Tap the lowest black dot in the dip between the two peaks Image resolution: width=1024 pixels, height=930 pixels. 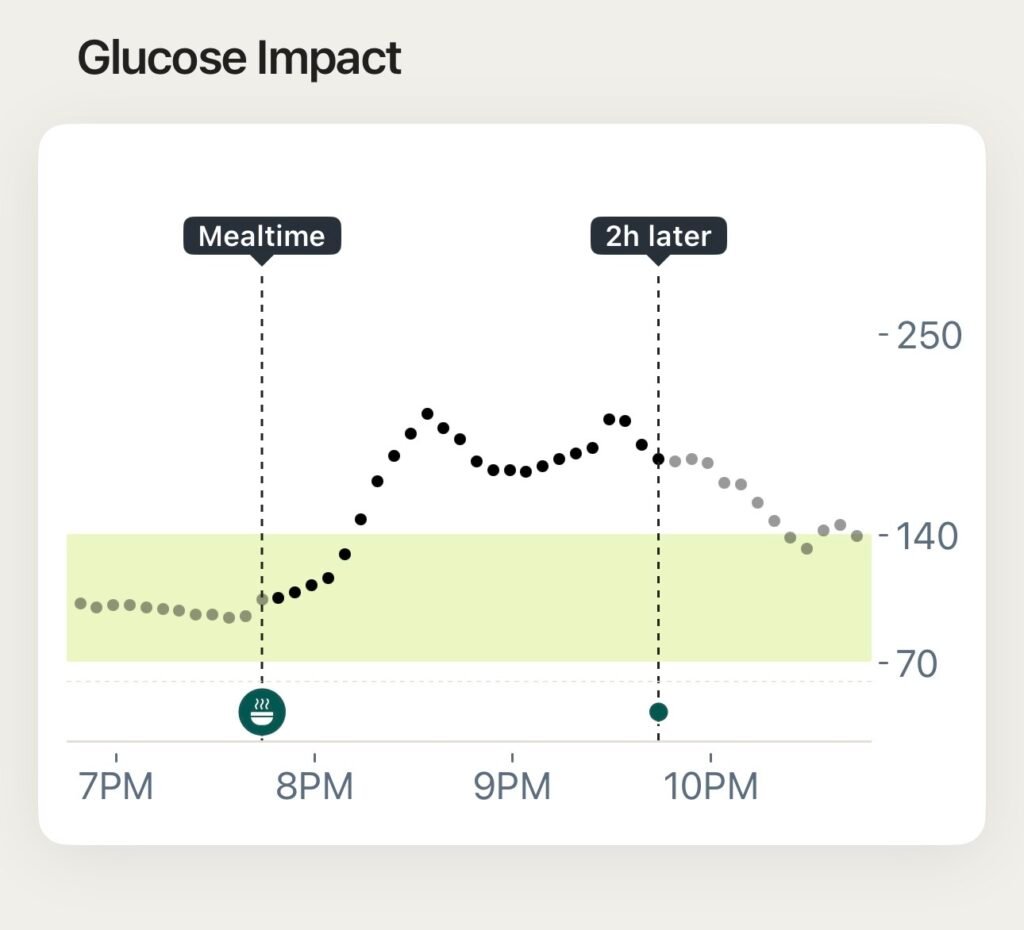tap(526, 471)
